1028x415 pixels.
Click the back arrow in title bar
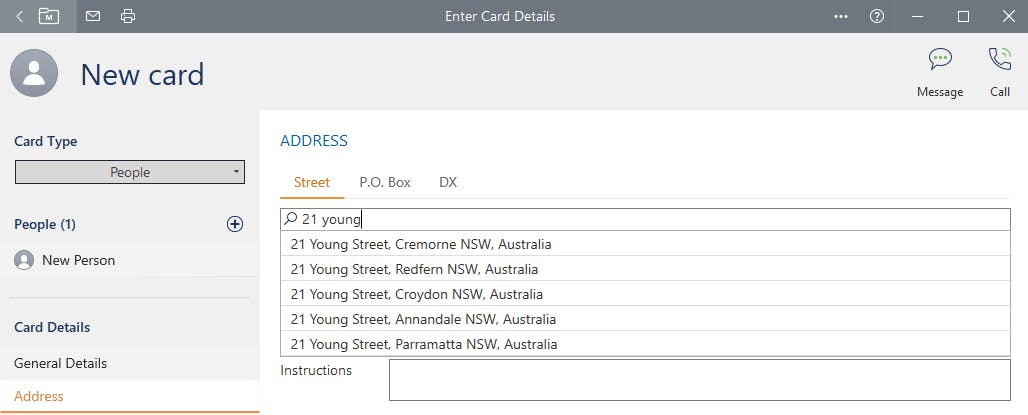coord(19,16)
